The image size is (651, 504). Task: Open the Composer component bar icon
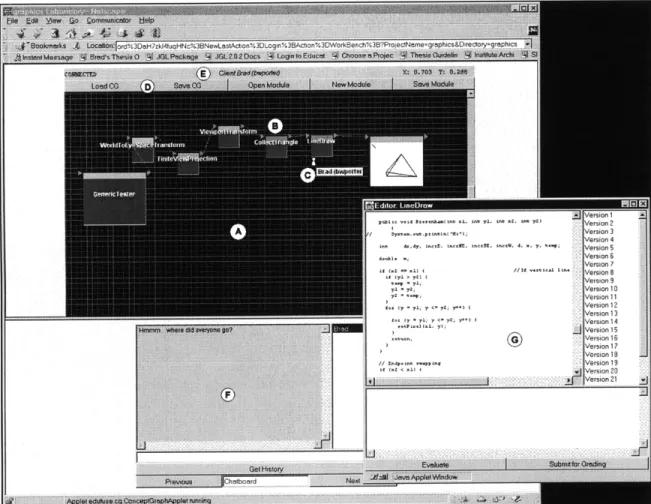tap(516, 499)
